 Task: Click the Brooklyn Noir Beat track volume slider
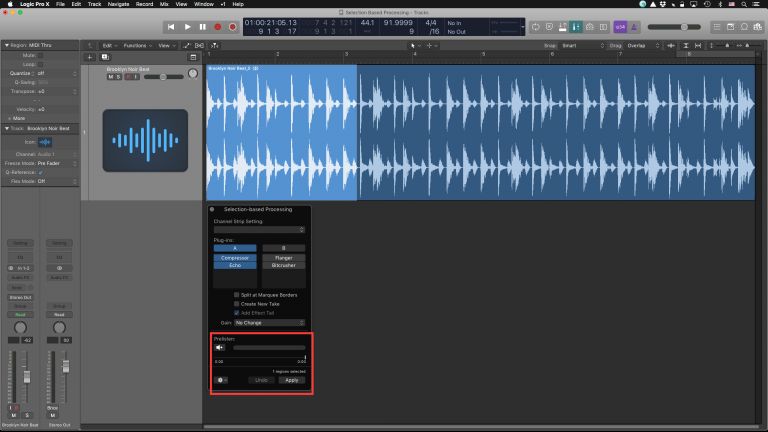point(164,77)
